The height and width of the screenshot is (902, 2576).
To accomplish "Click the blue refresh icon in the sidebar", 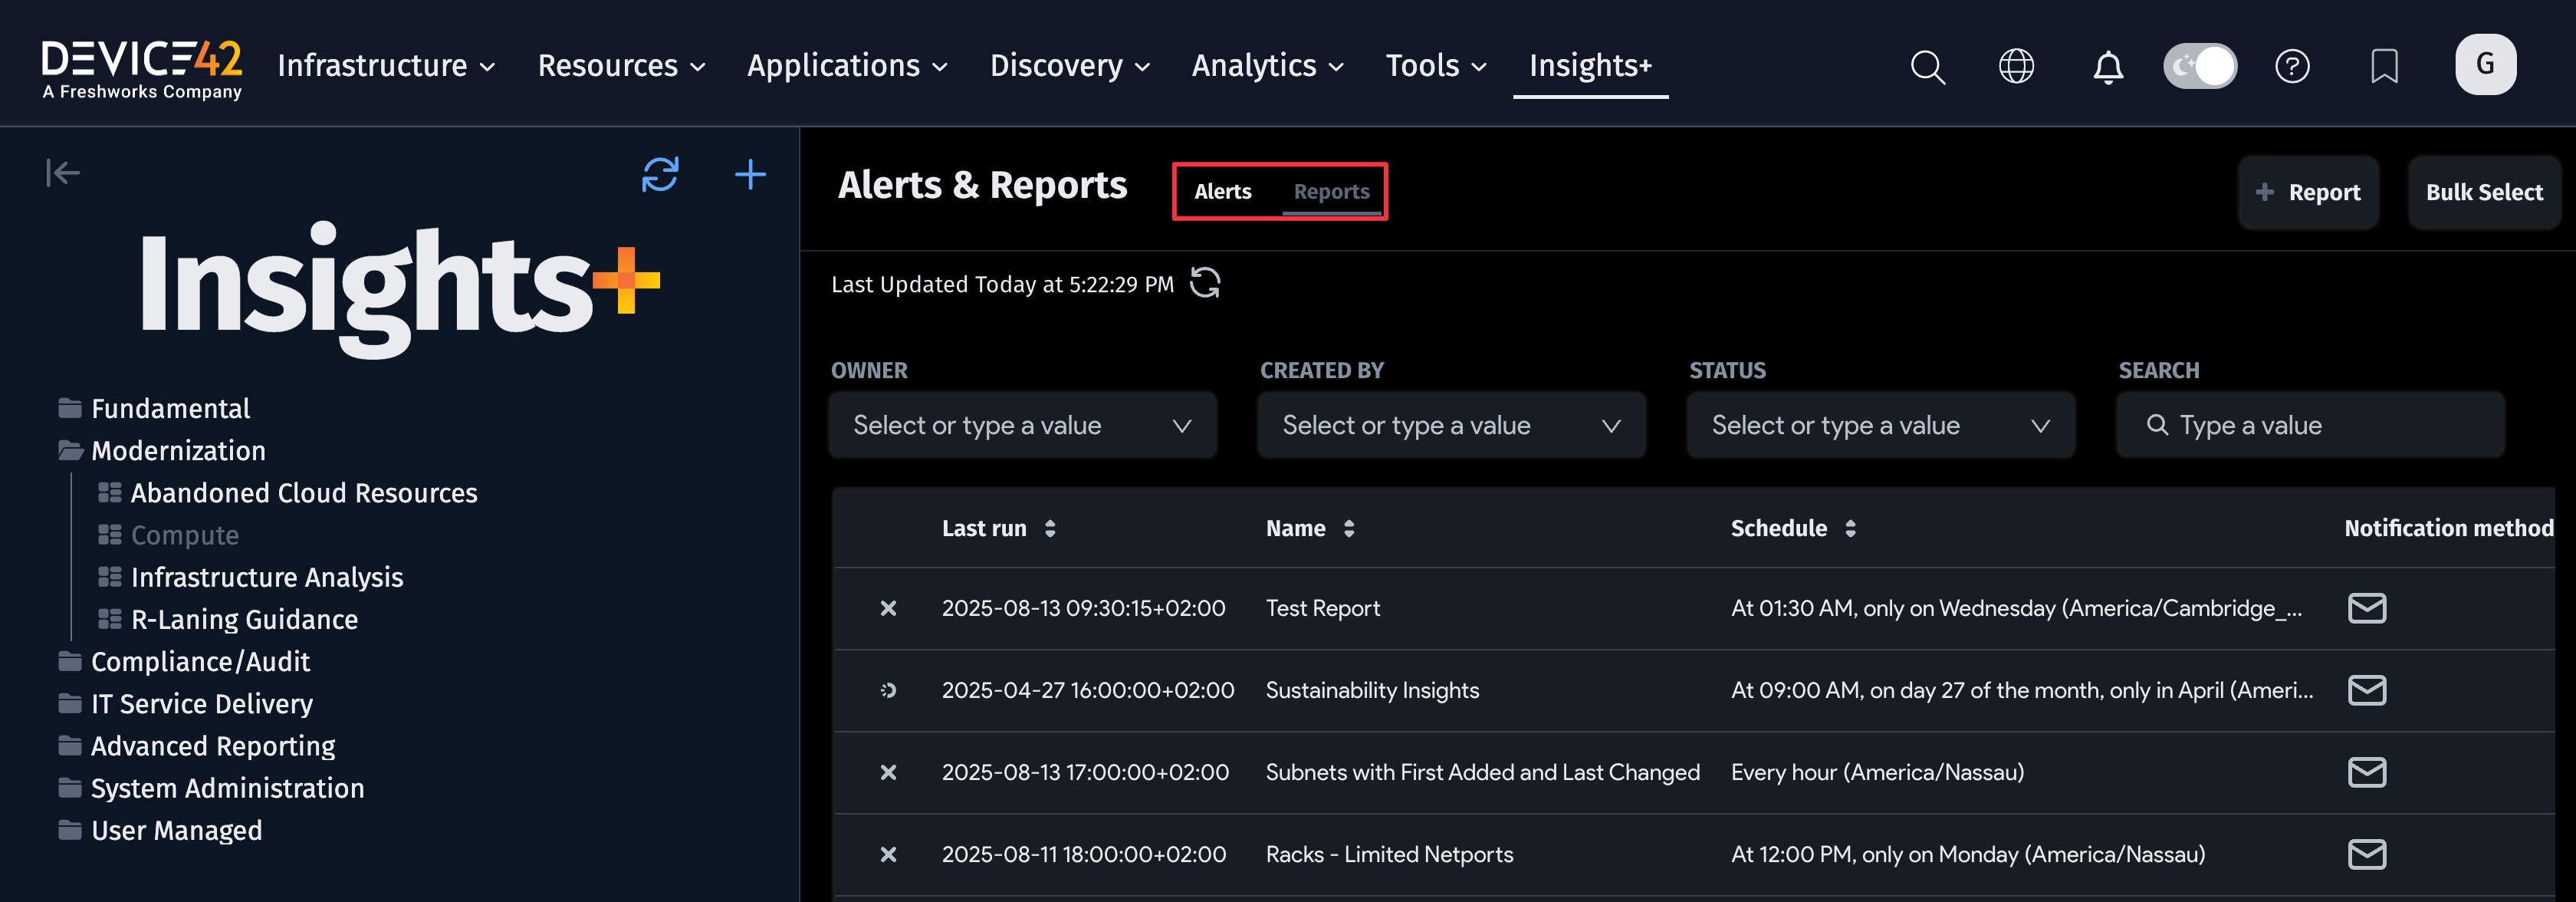I will (660, 174).
